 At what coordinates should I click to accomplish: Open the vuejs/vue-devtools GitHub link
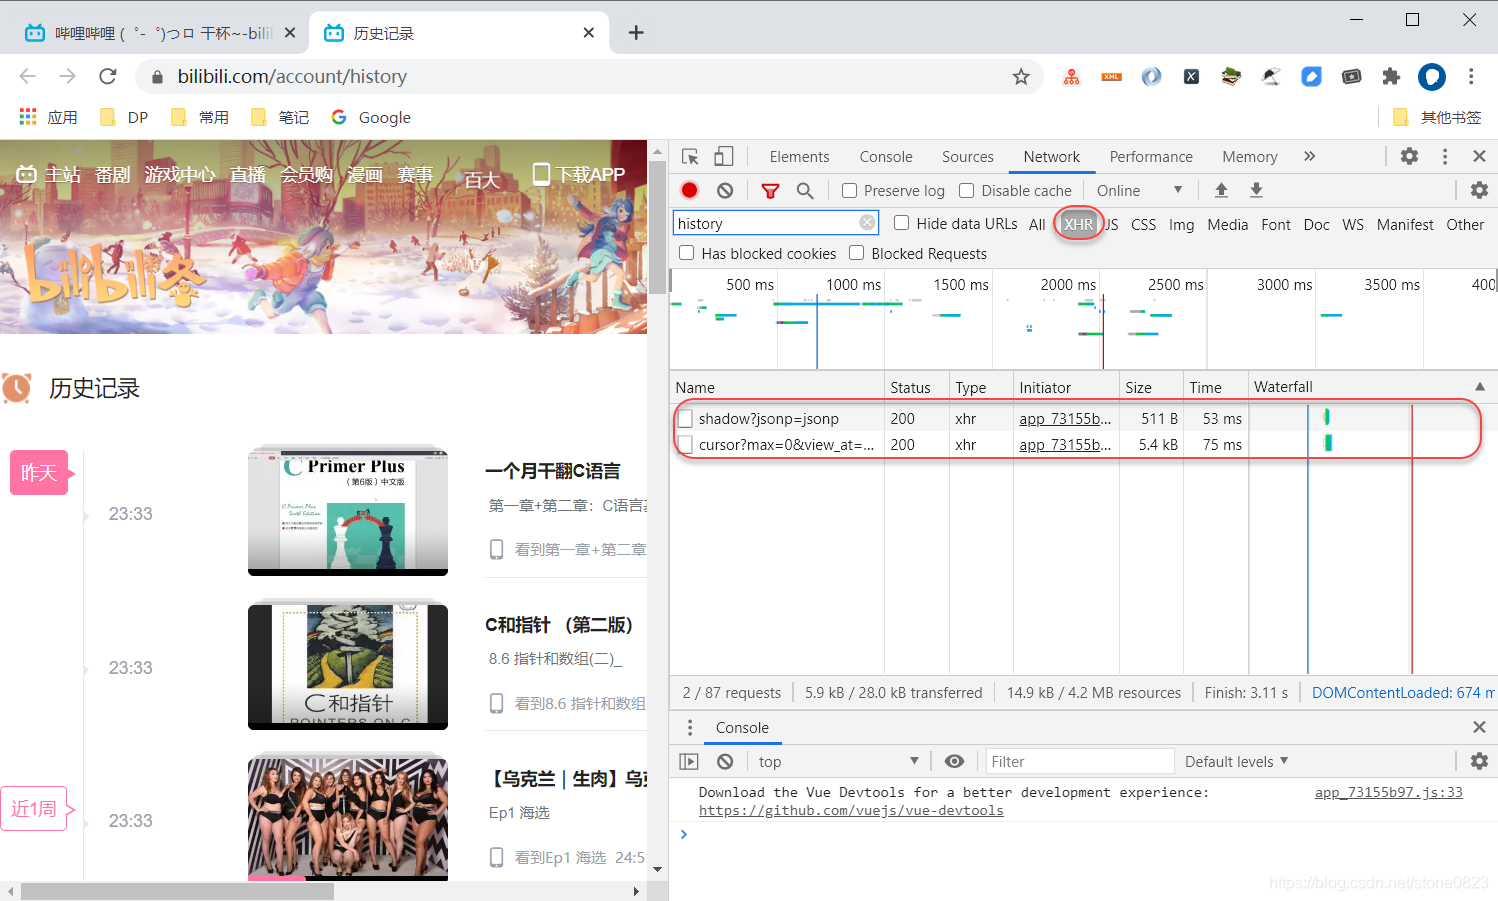pyautogui.click(x=851, y=810)
